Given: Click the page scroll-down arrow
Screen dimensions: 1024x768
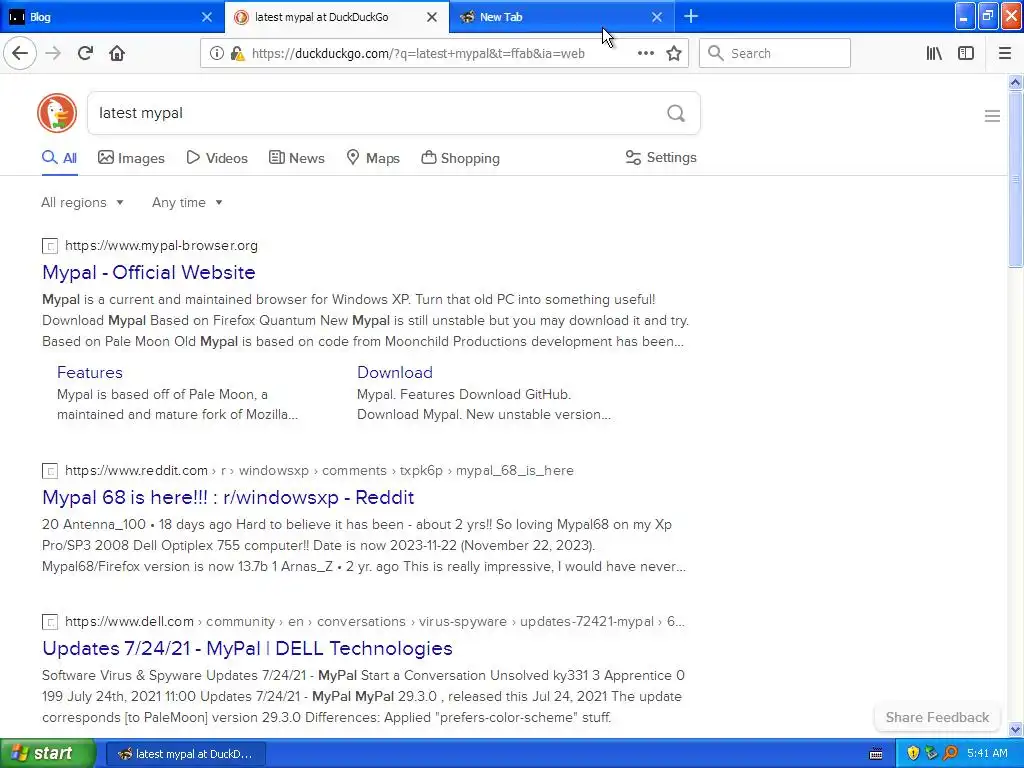Looking at the screenshot, I should (x=1015, y=729).
